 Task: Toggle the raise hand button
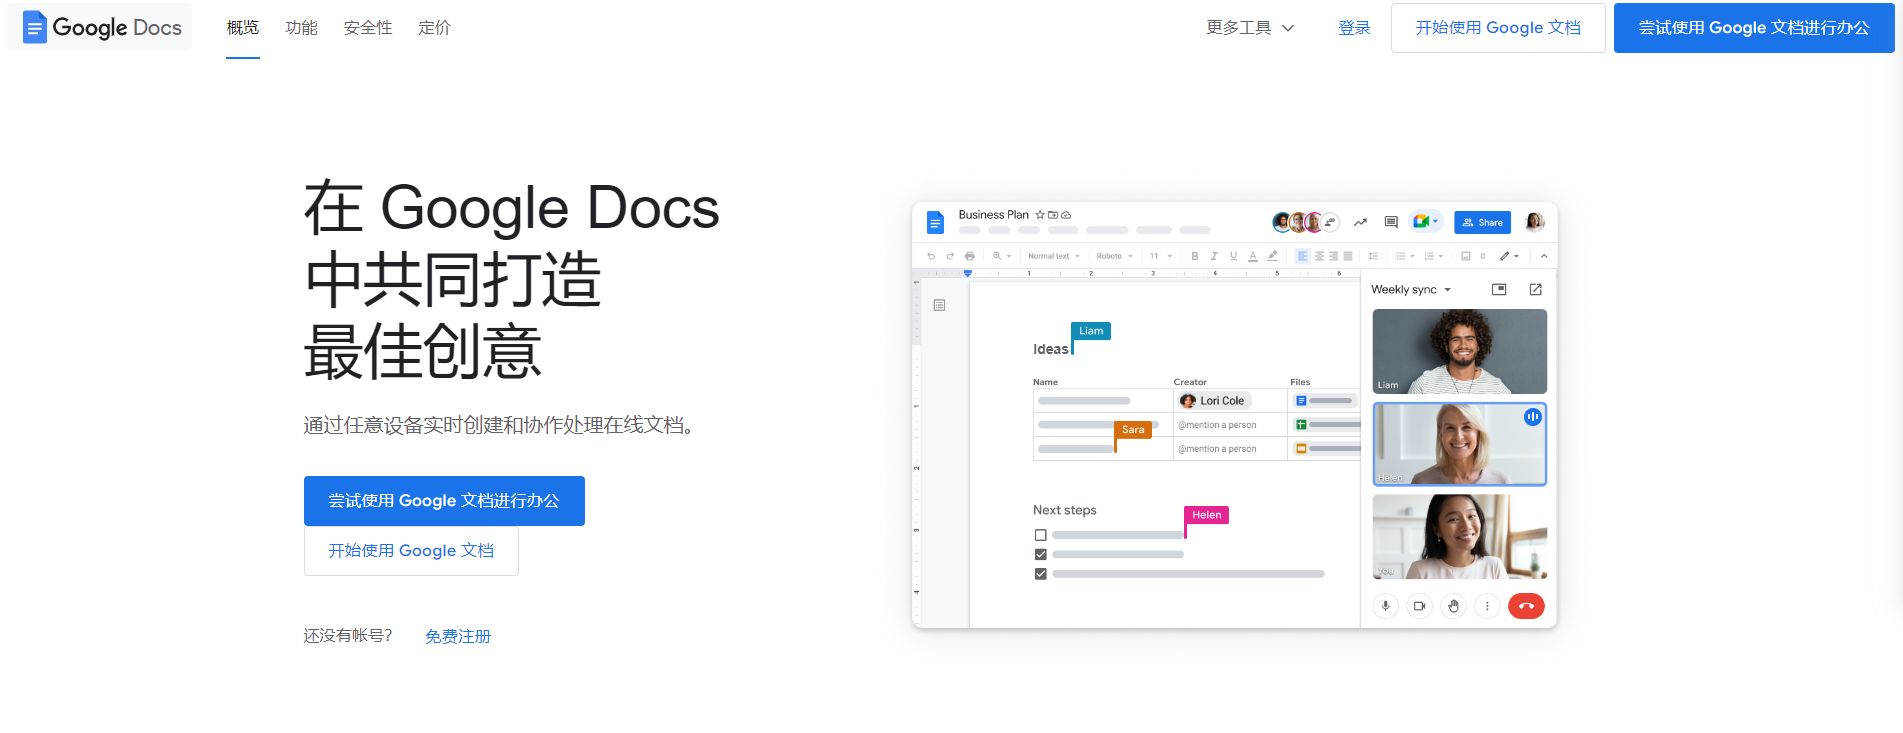[1453, 605]
